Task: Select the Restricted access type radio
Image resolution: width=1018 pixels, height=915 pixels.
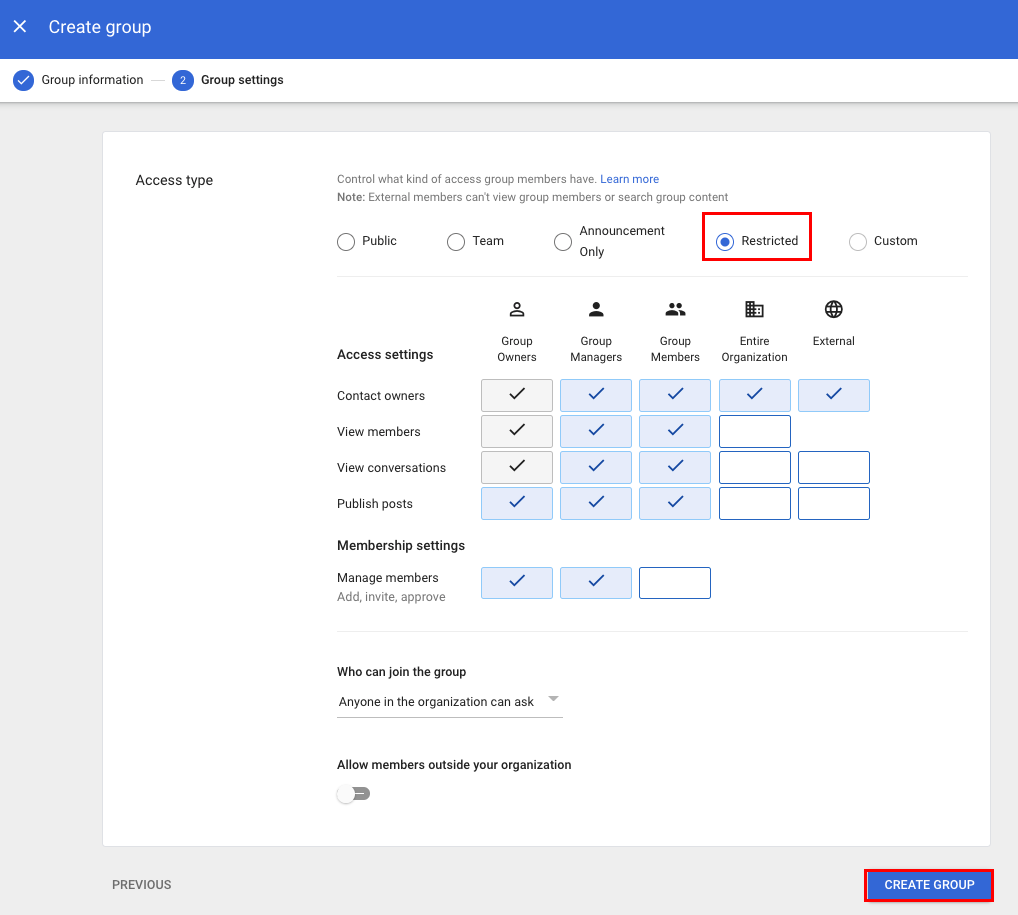Action: tap(725, 242)
